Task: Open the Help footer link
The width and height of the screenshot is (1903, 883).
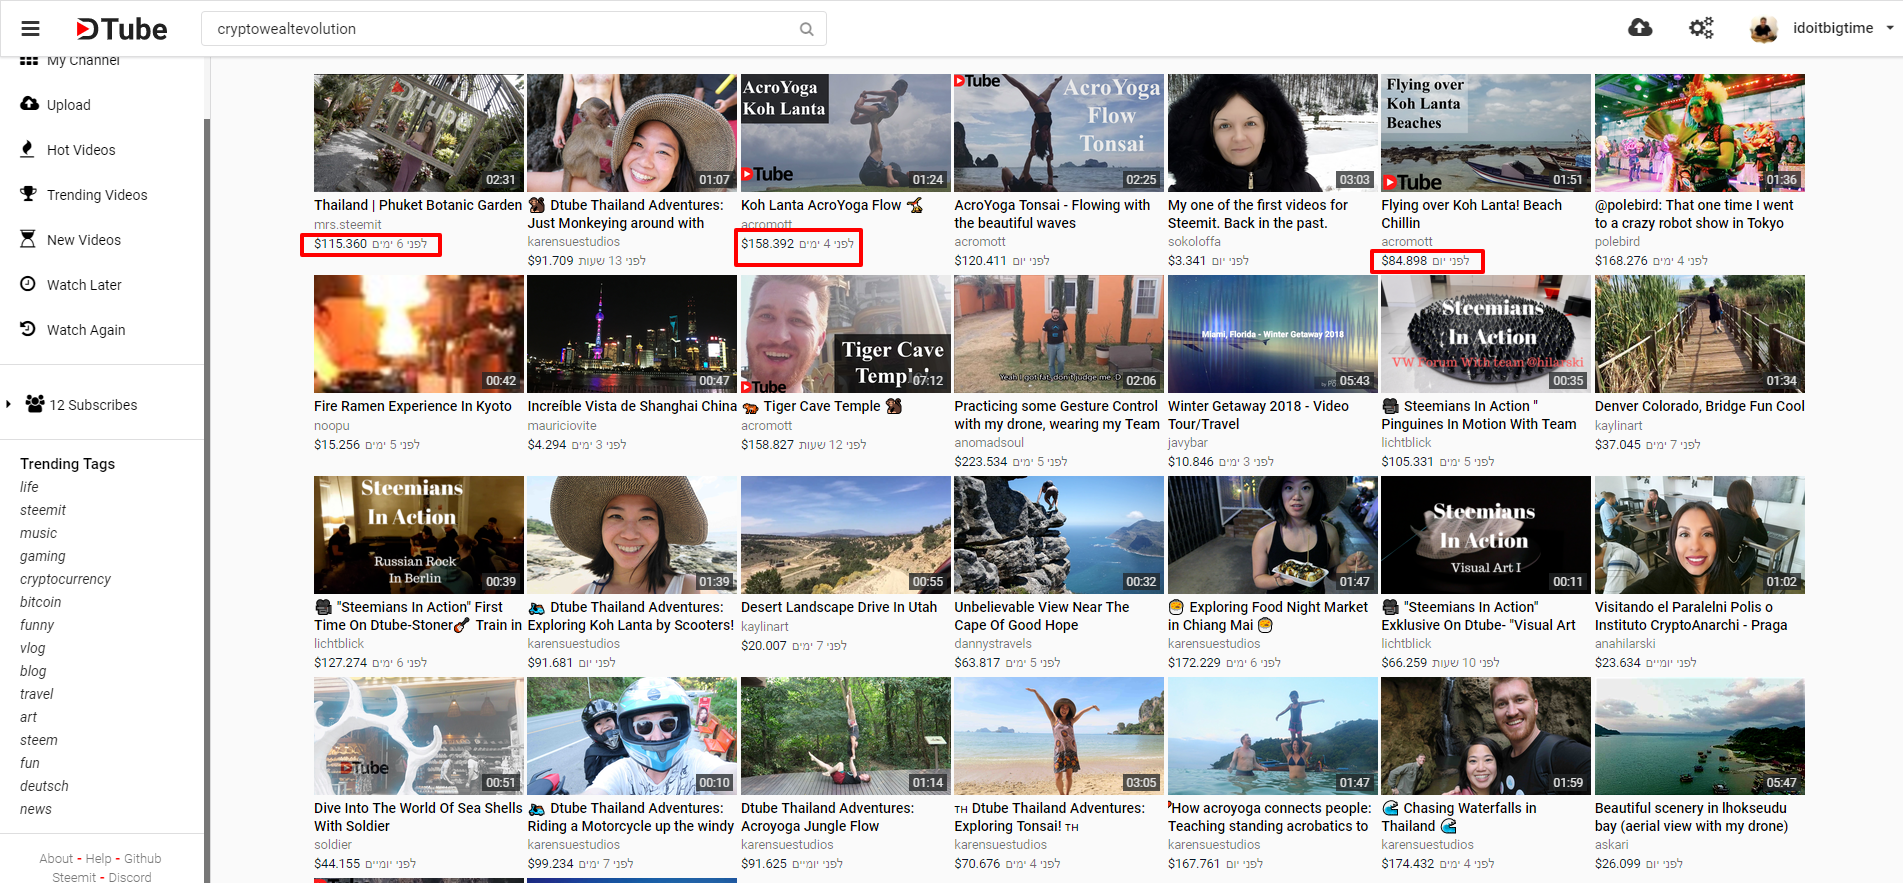Action: 99,859
